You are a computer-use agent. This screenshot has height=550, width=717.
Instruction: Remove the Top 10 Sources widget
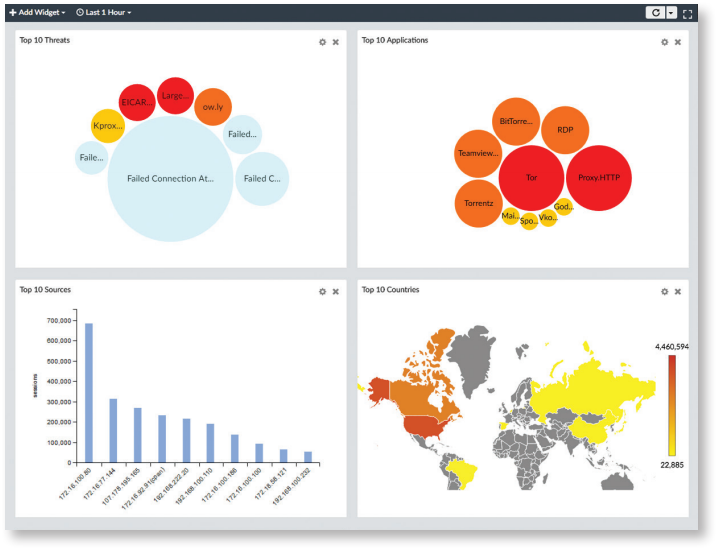coord(336,292)
